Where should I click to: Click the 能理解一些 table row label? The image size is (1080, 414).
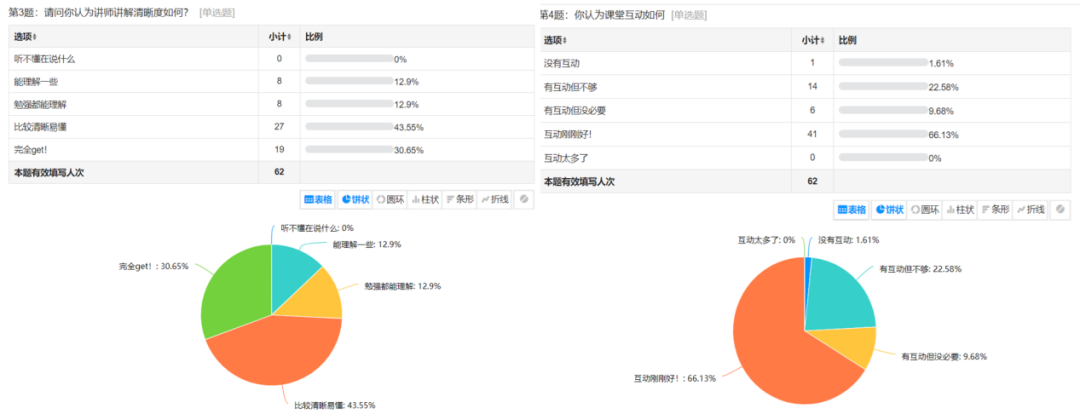click(x=36, y=81)
